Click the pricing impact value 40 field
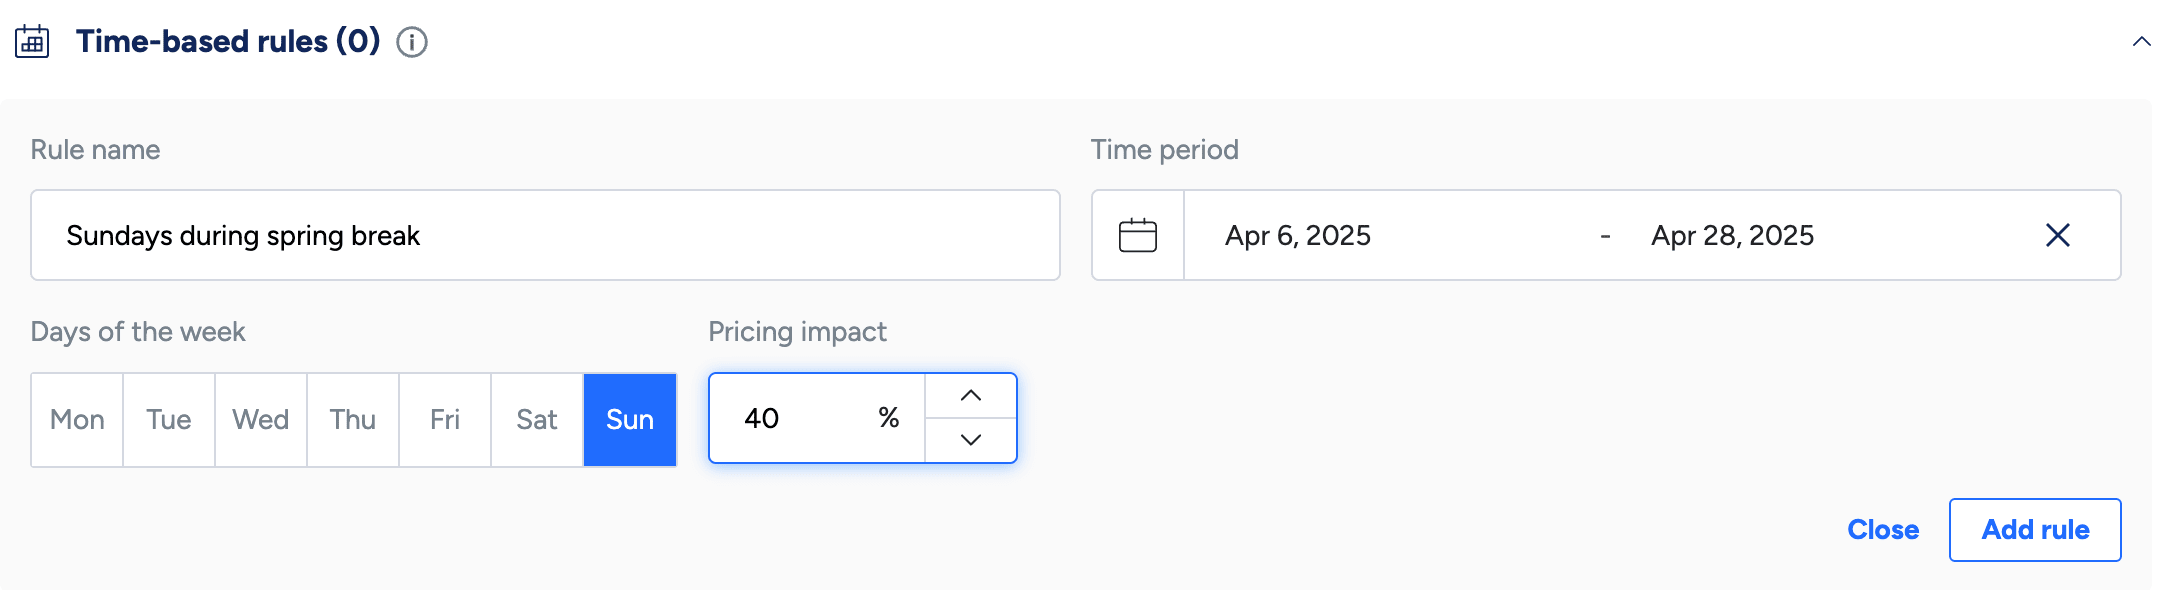 pos(800,418)
